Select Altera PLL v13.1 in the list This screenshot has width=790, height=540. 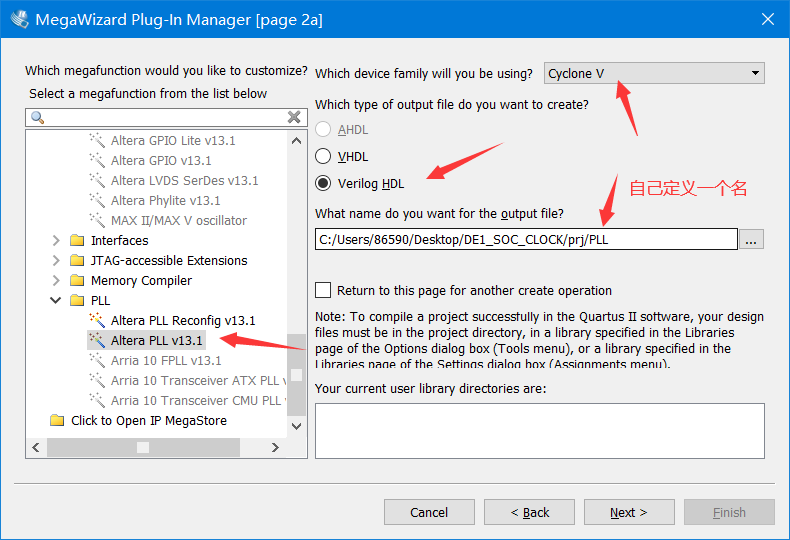point(157,341)
